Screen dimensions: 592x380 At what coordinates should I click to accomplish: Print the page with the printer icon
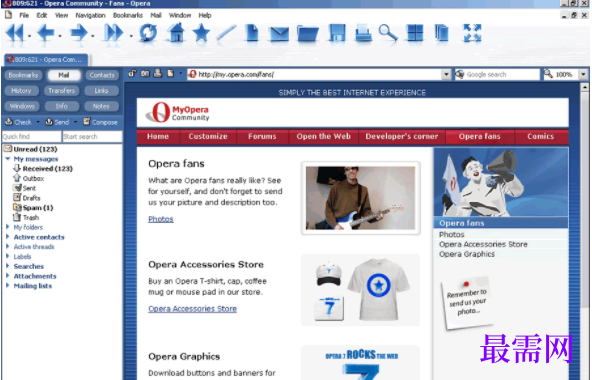363,32
